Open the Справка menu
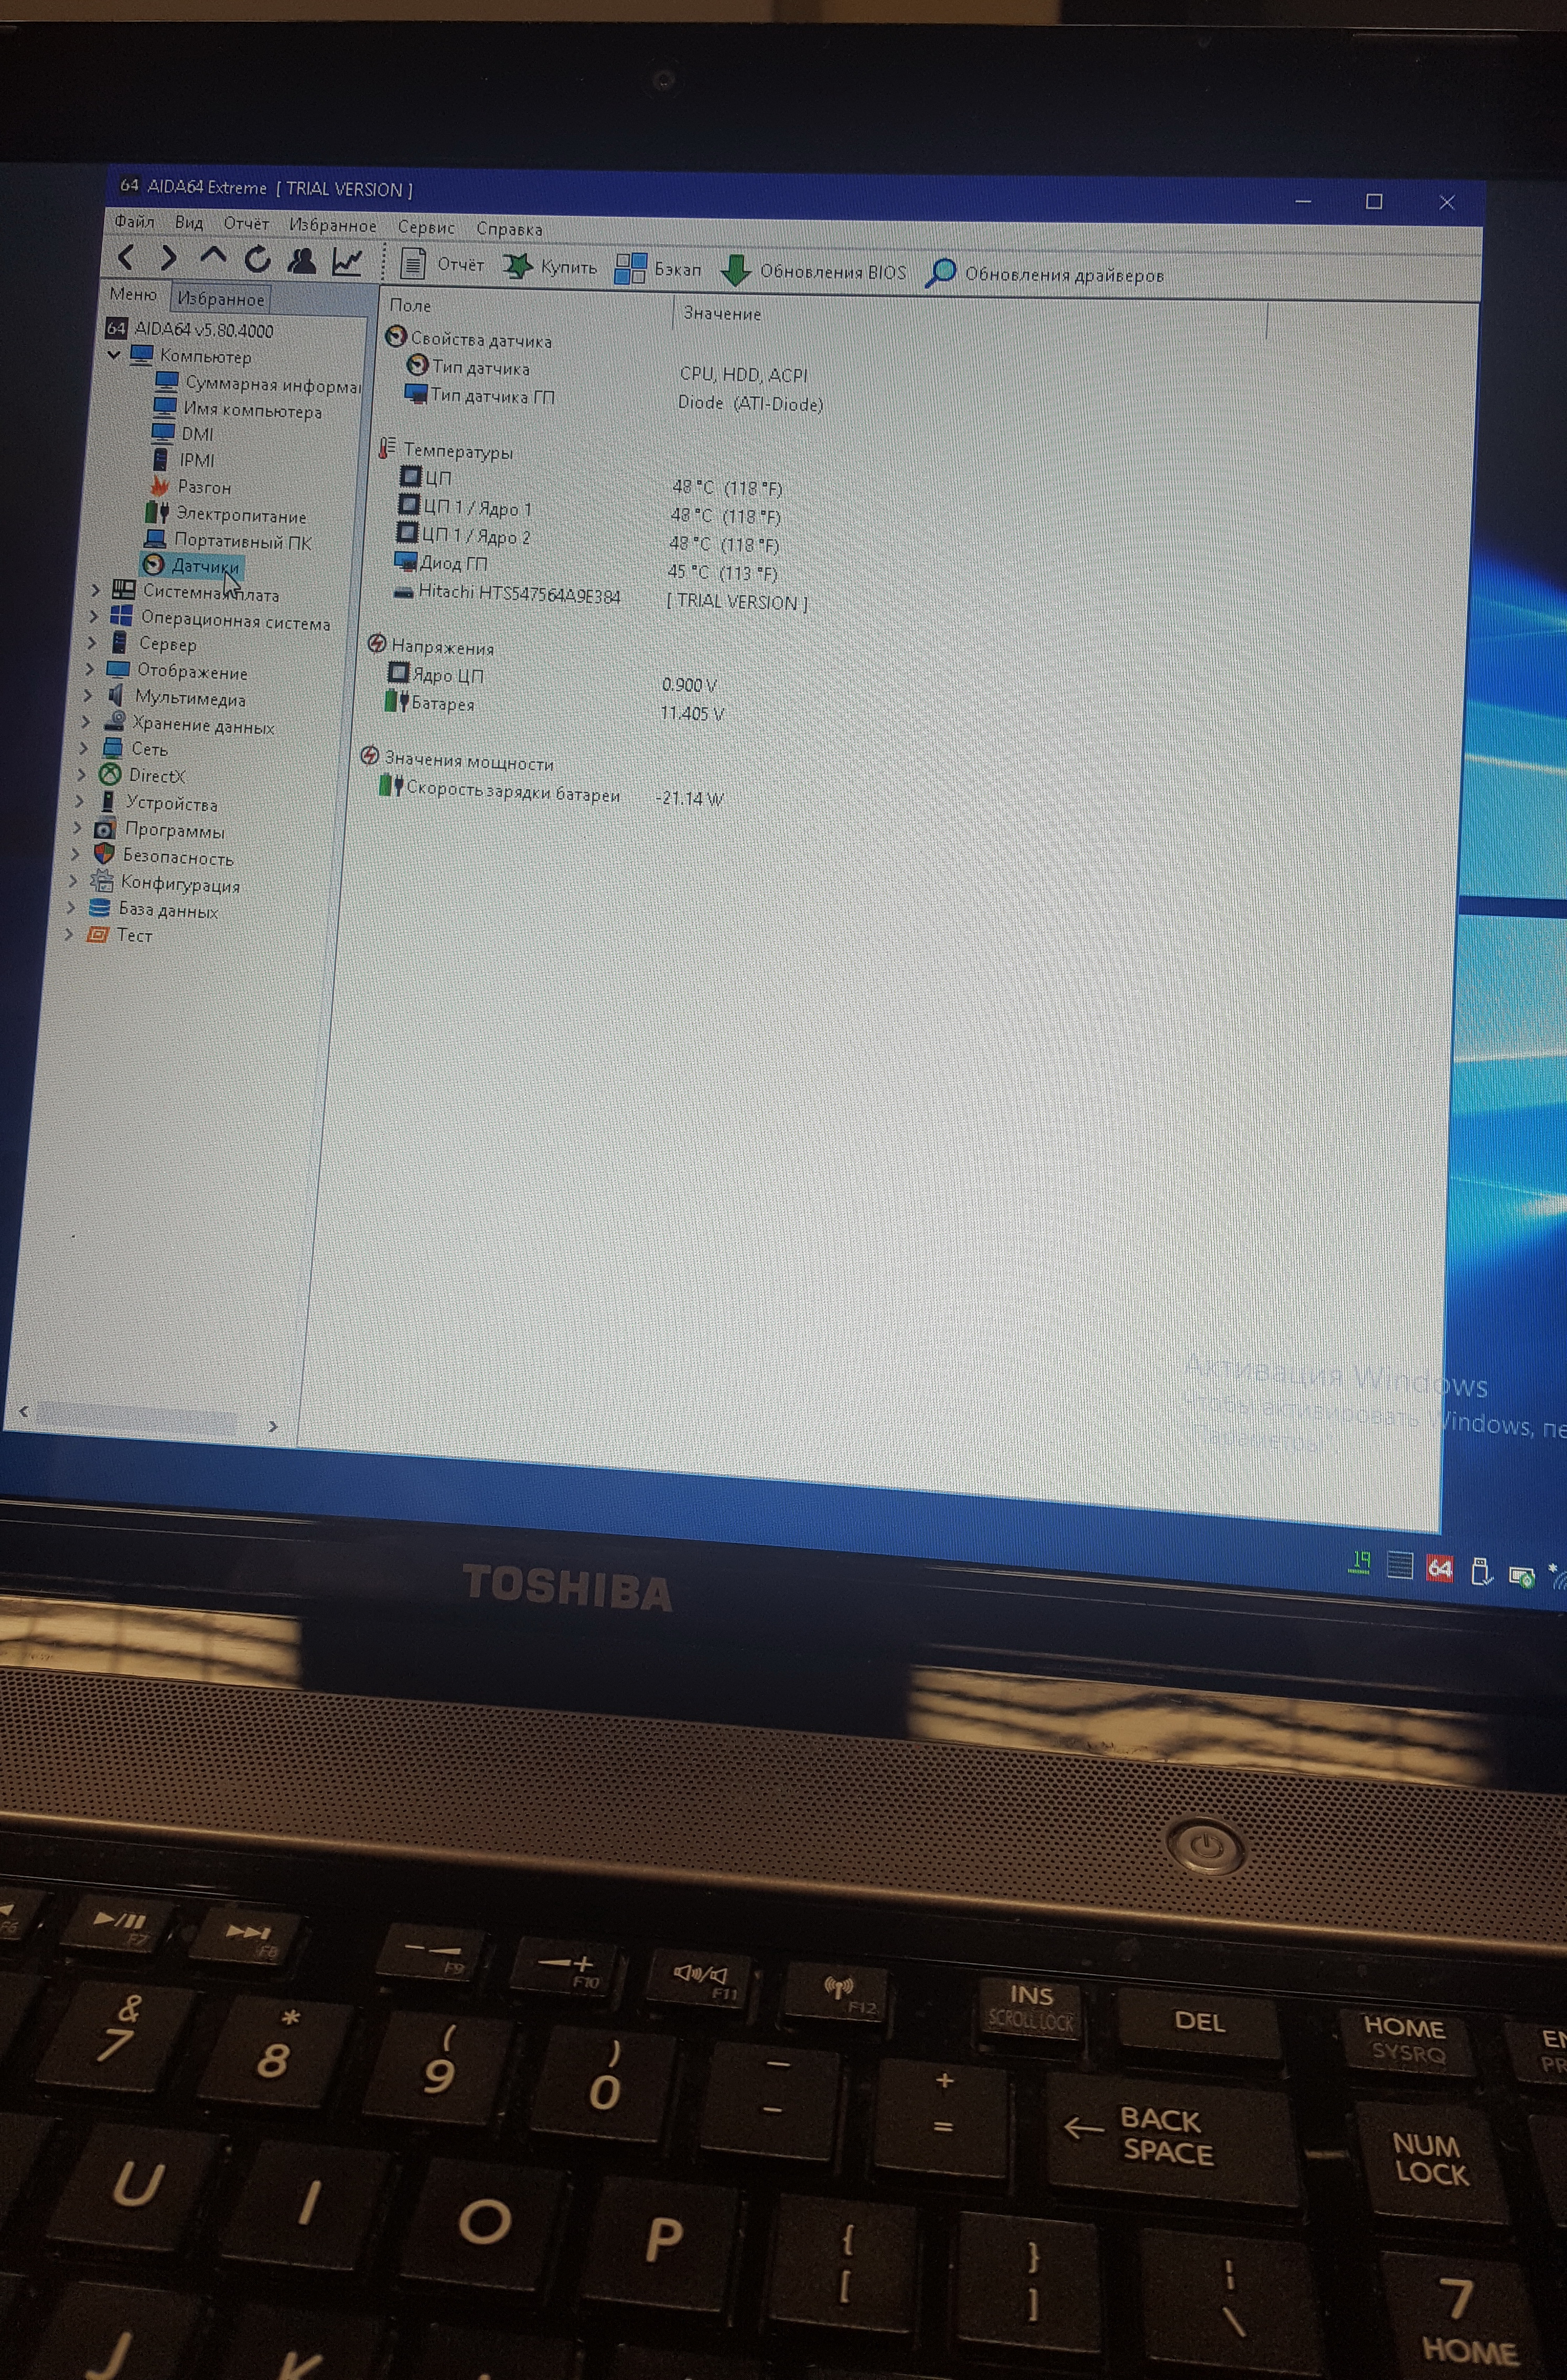This screenshot has width=1567, height=2380. coord(509,229)
